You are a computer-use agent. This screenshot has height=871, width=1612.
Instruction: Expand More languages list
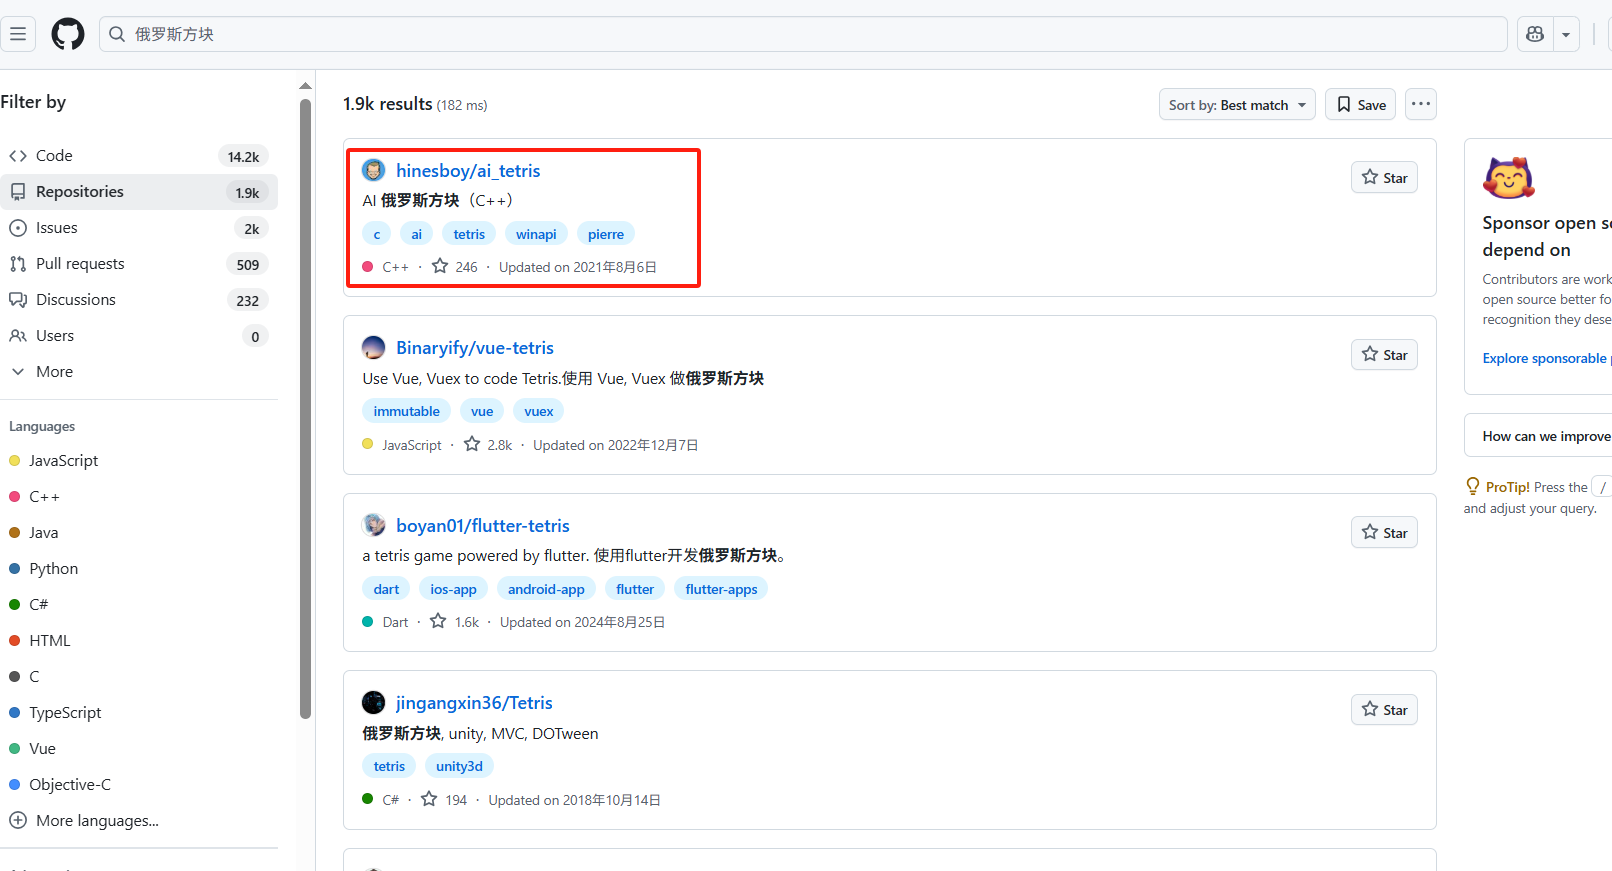pos(85,821)
